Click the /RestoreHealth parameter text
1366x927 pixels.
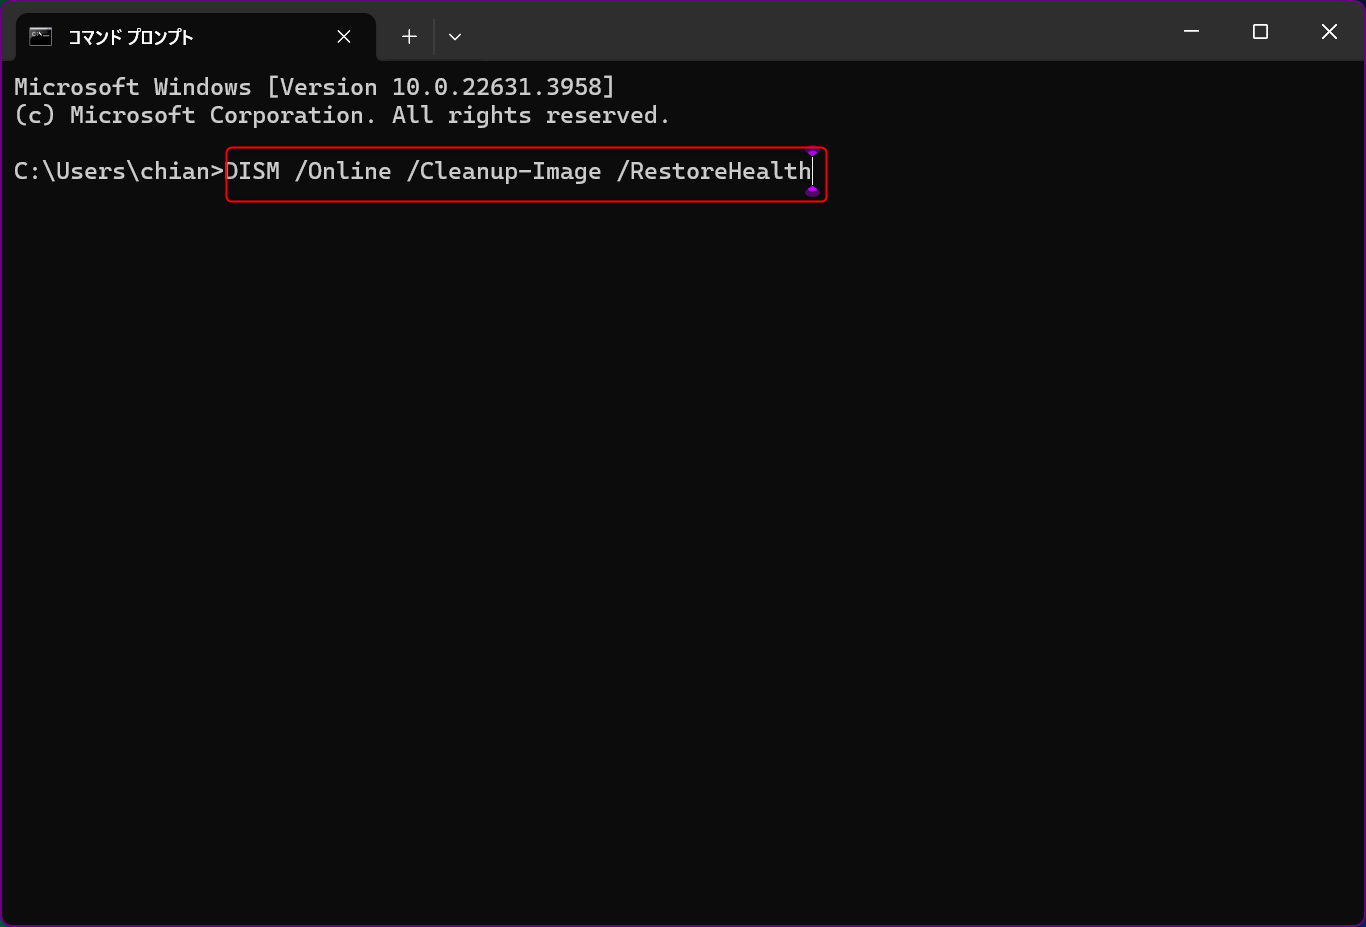click(714, 171)
